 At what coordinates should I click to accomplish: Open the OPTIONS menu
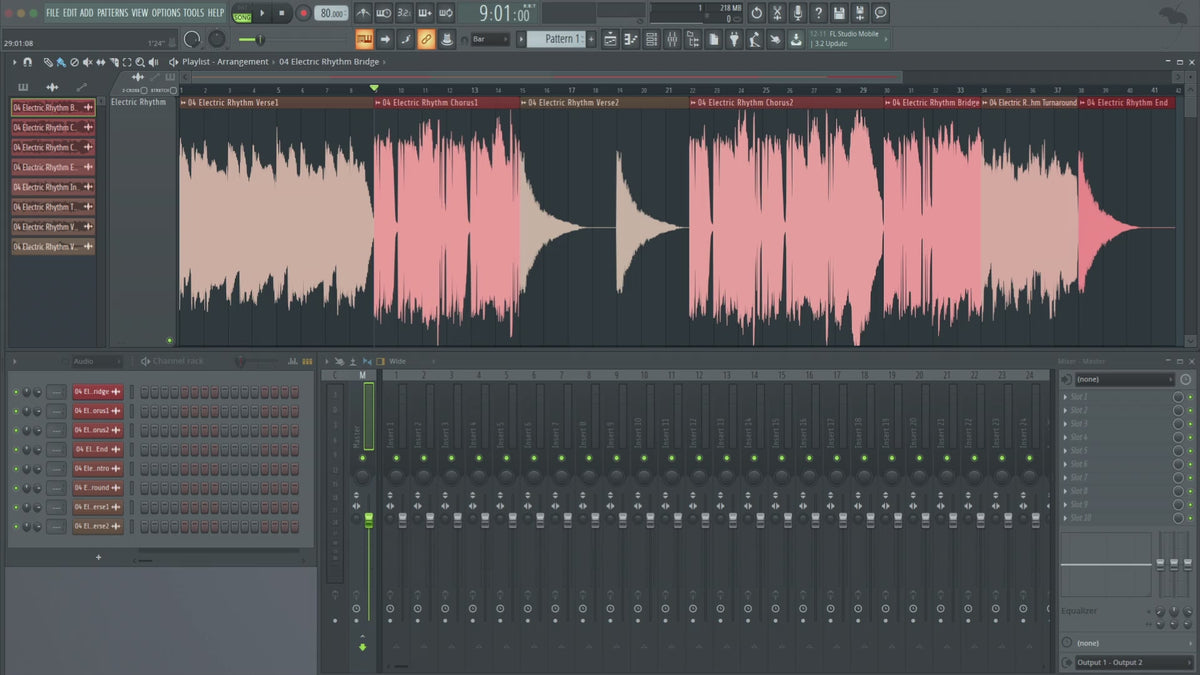pyautogui.click(x=165, y=12)
